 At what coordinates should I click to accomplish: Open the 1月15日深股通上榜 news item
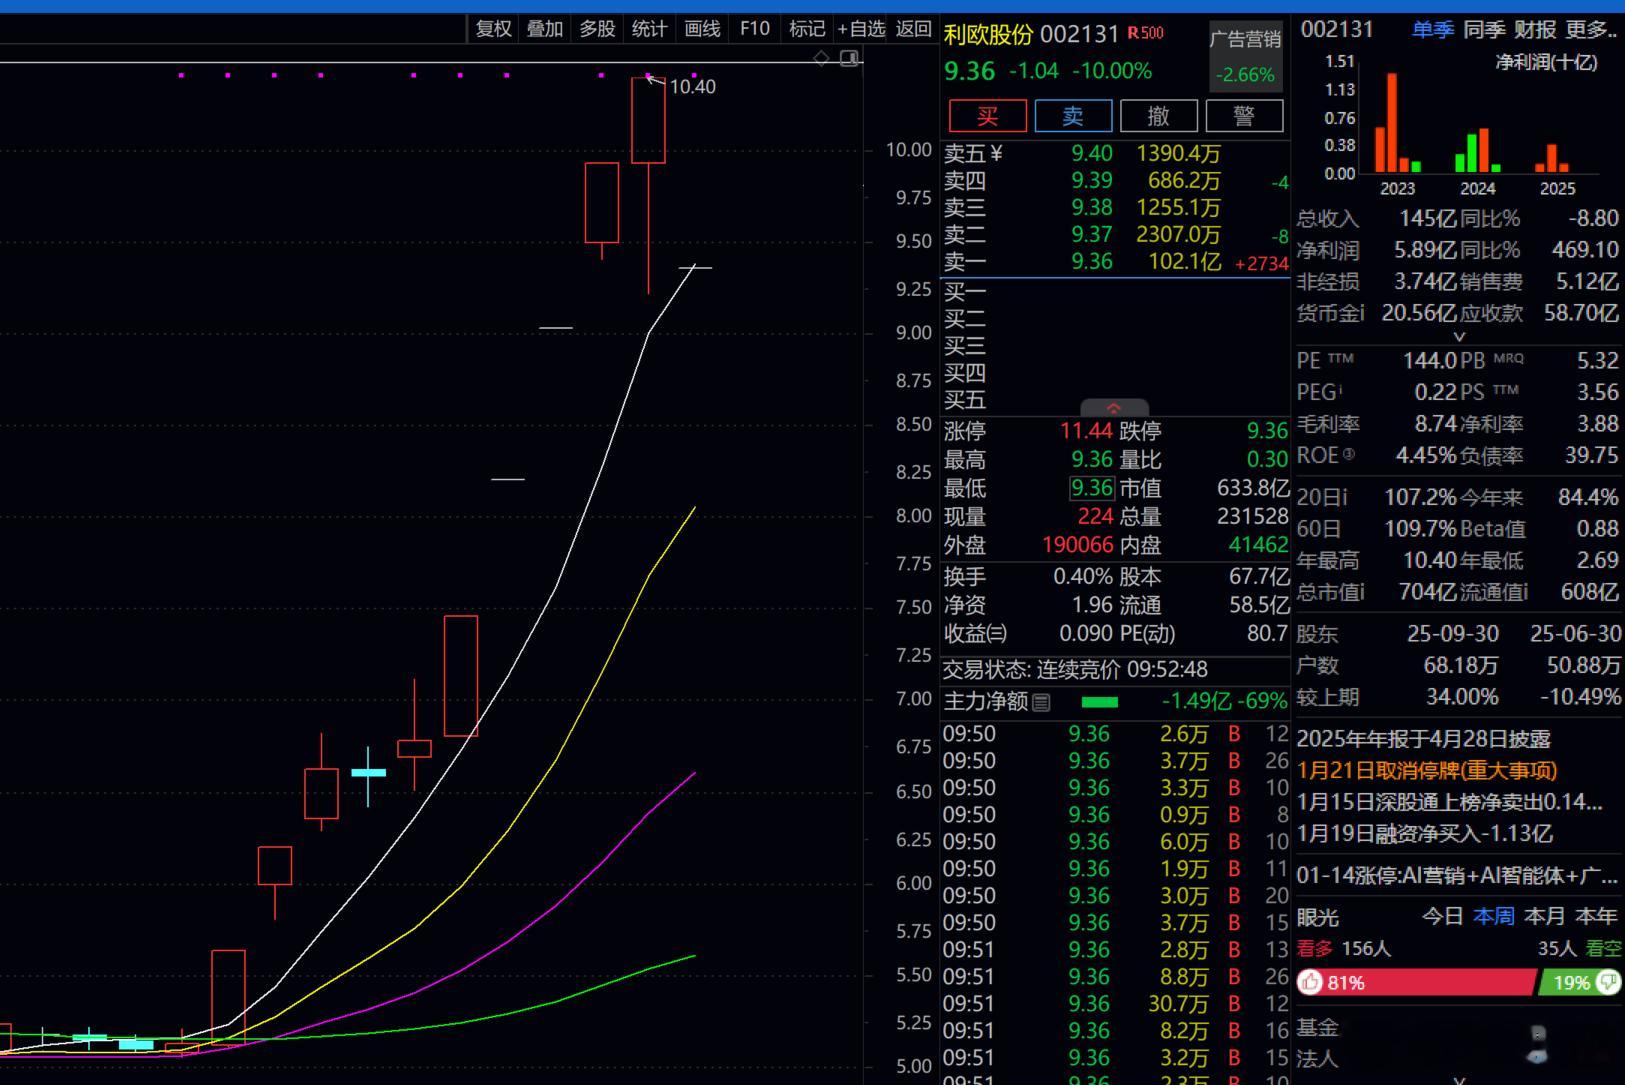tap(1450, 802)
